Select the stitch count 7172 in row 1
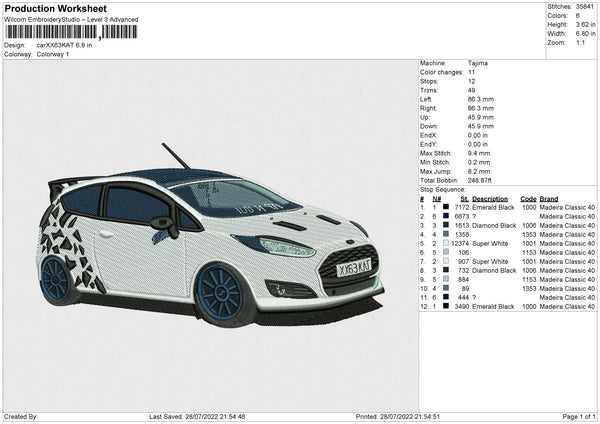 pyautogui.click(x=461, y=207)
